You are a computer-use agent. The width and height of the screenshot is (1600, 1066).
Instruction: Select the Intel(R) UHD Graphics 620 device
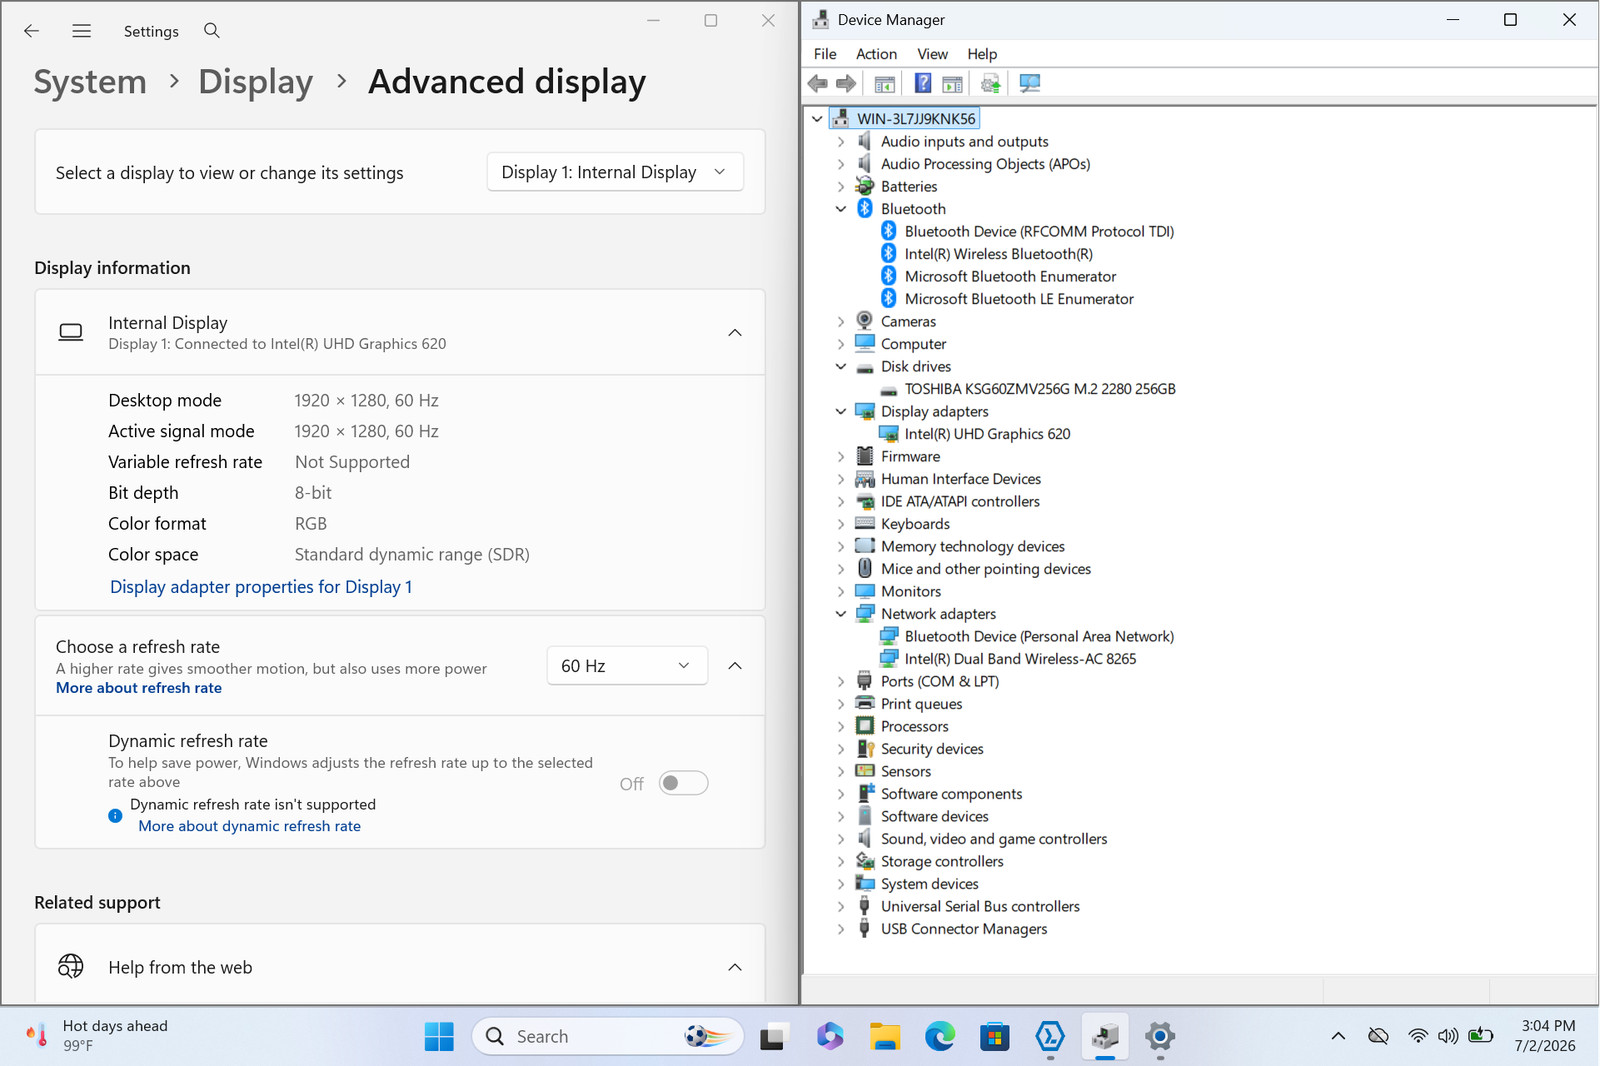coord(987,434)
